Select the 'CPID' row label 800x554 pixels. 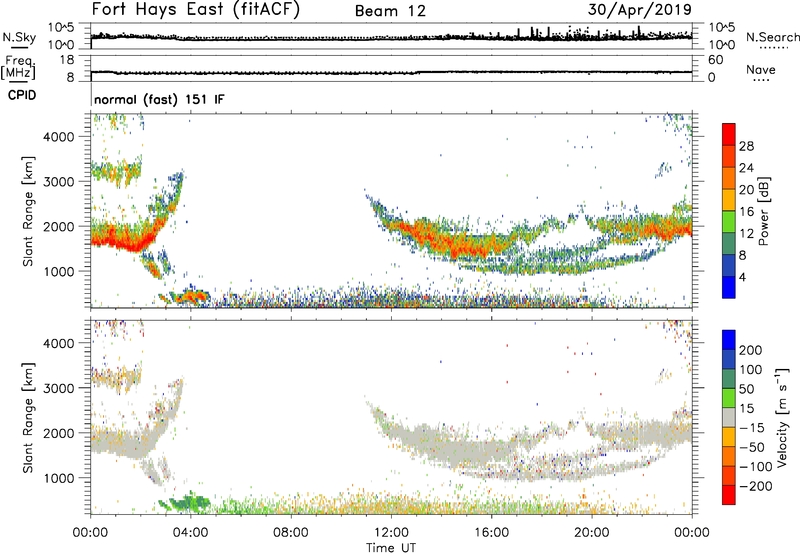click(x=22, y=95)
